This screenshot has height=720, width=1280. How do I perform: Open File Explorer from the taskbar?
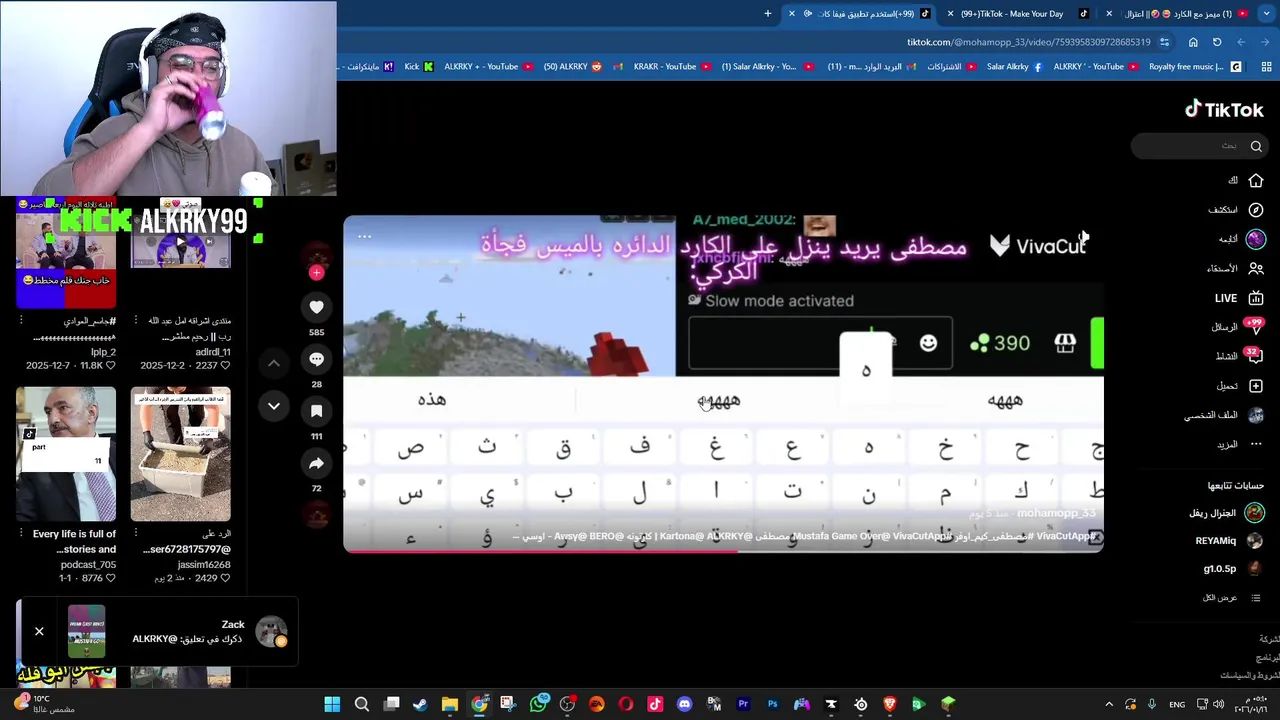(x=450, y=704)
